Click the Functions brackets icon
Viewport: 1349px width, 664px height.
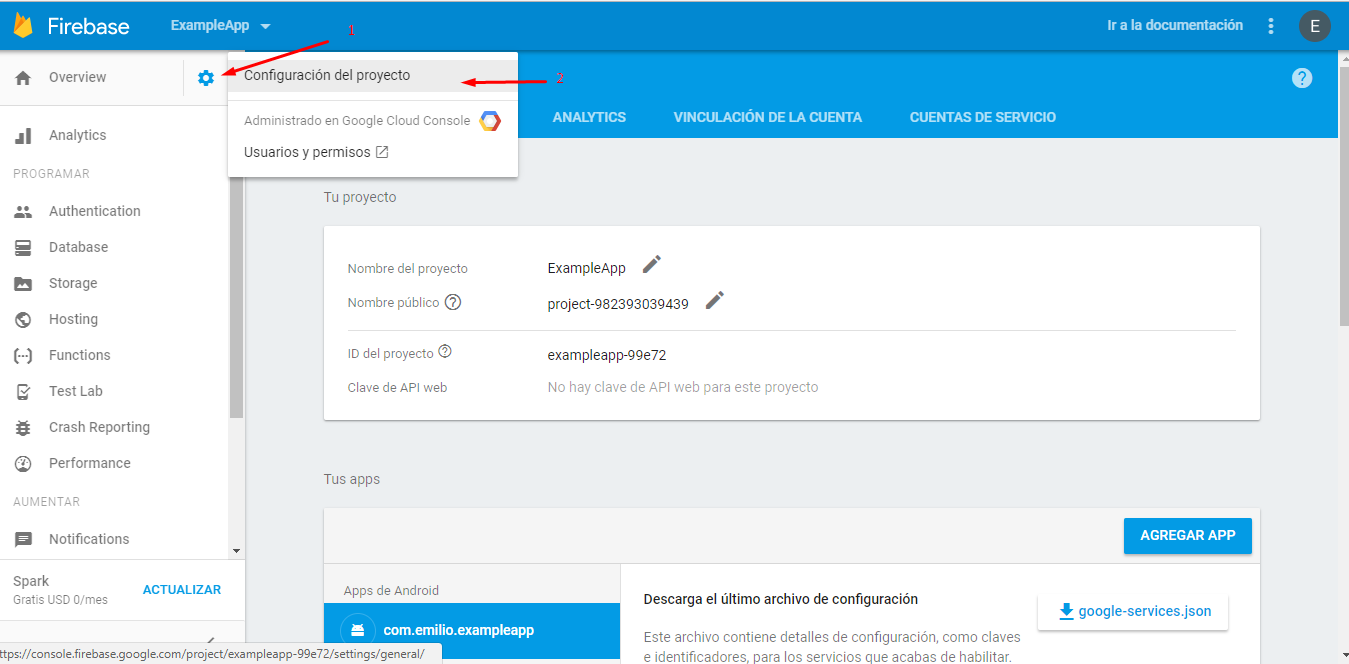tap(23, 355)
